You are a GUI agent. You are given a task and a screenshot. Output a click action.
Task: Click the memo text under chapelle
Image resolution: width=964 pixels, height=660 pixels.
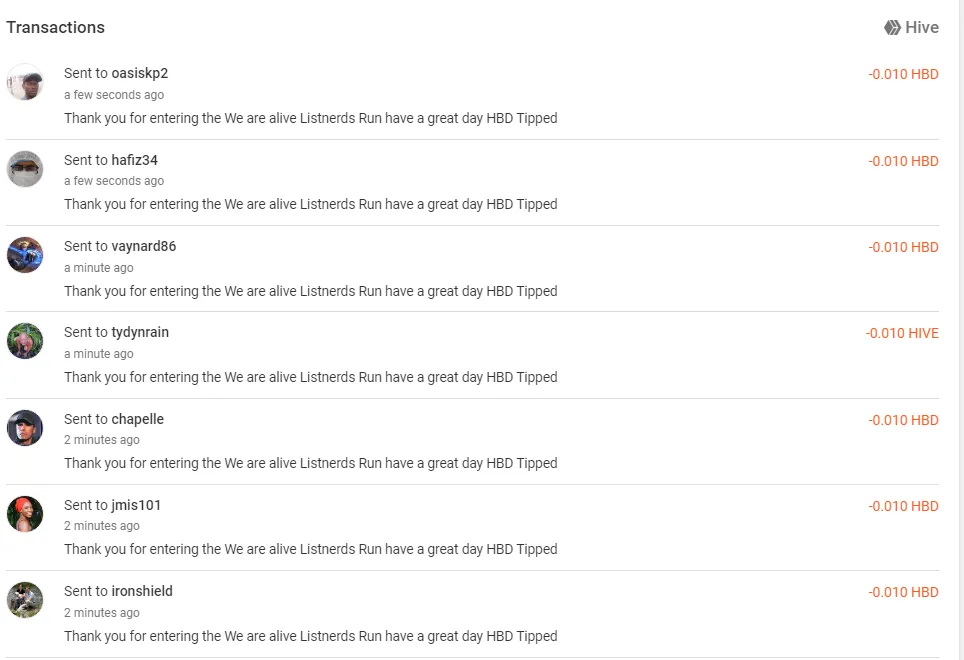310,463
